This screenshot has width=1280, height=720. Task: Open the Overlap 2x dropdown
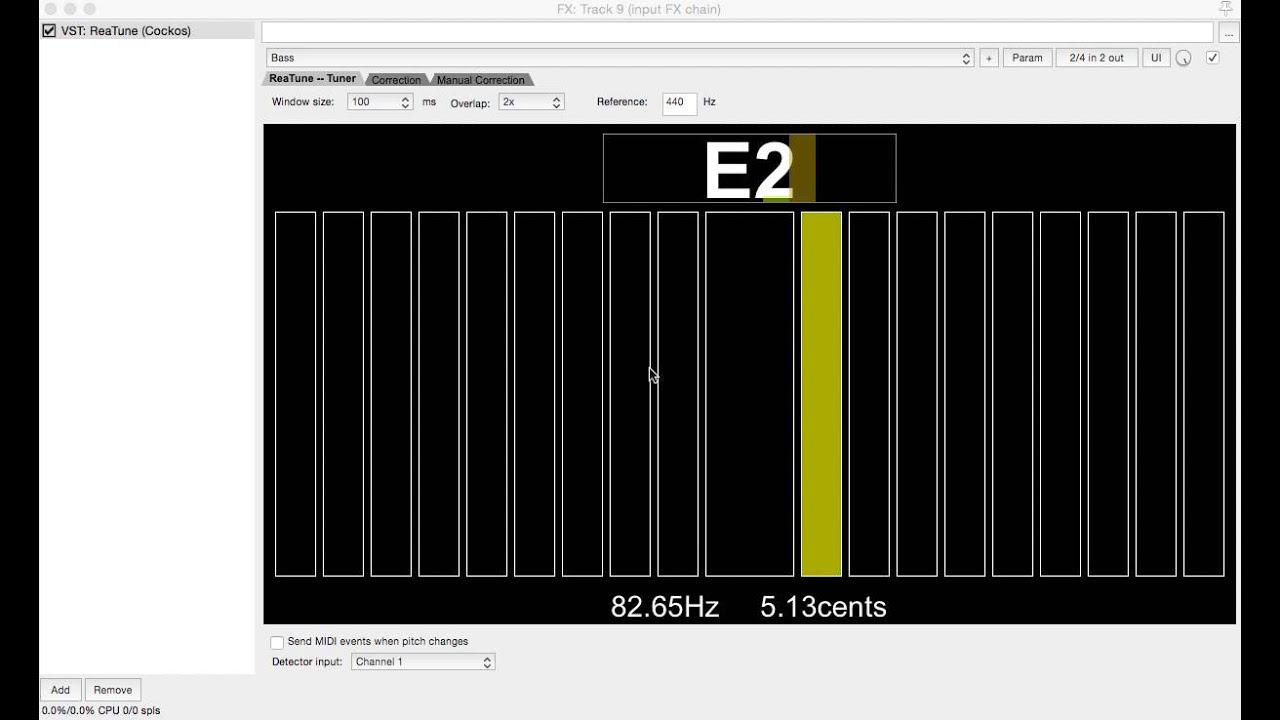click(x=531, y=102)
